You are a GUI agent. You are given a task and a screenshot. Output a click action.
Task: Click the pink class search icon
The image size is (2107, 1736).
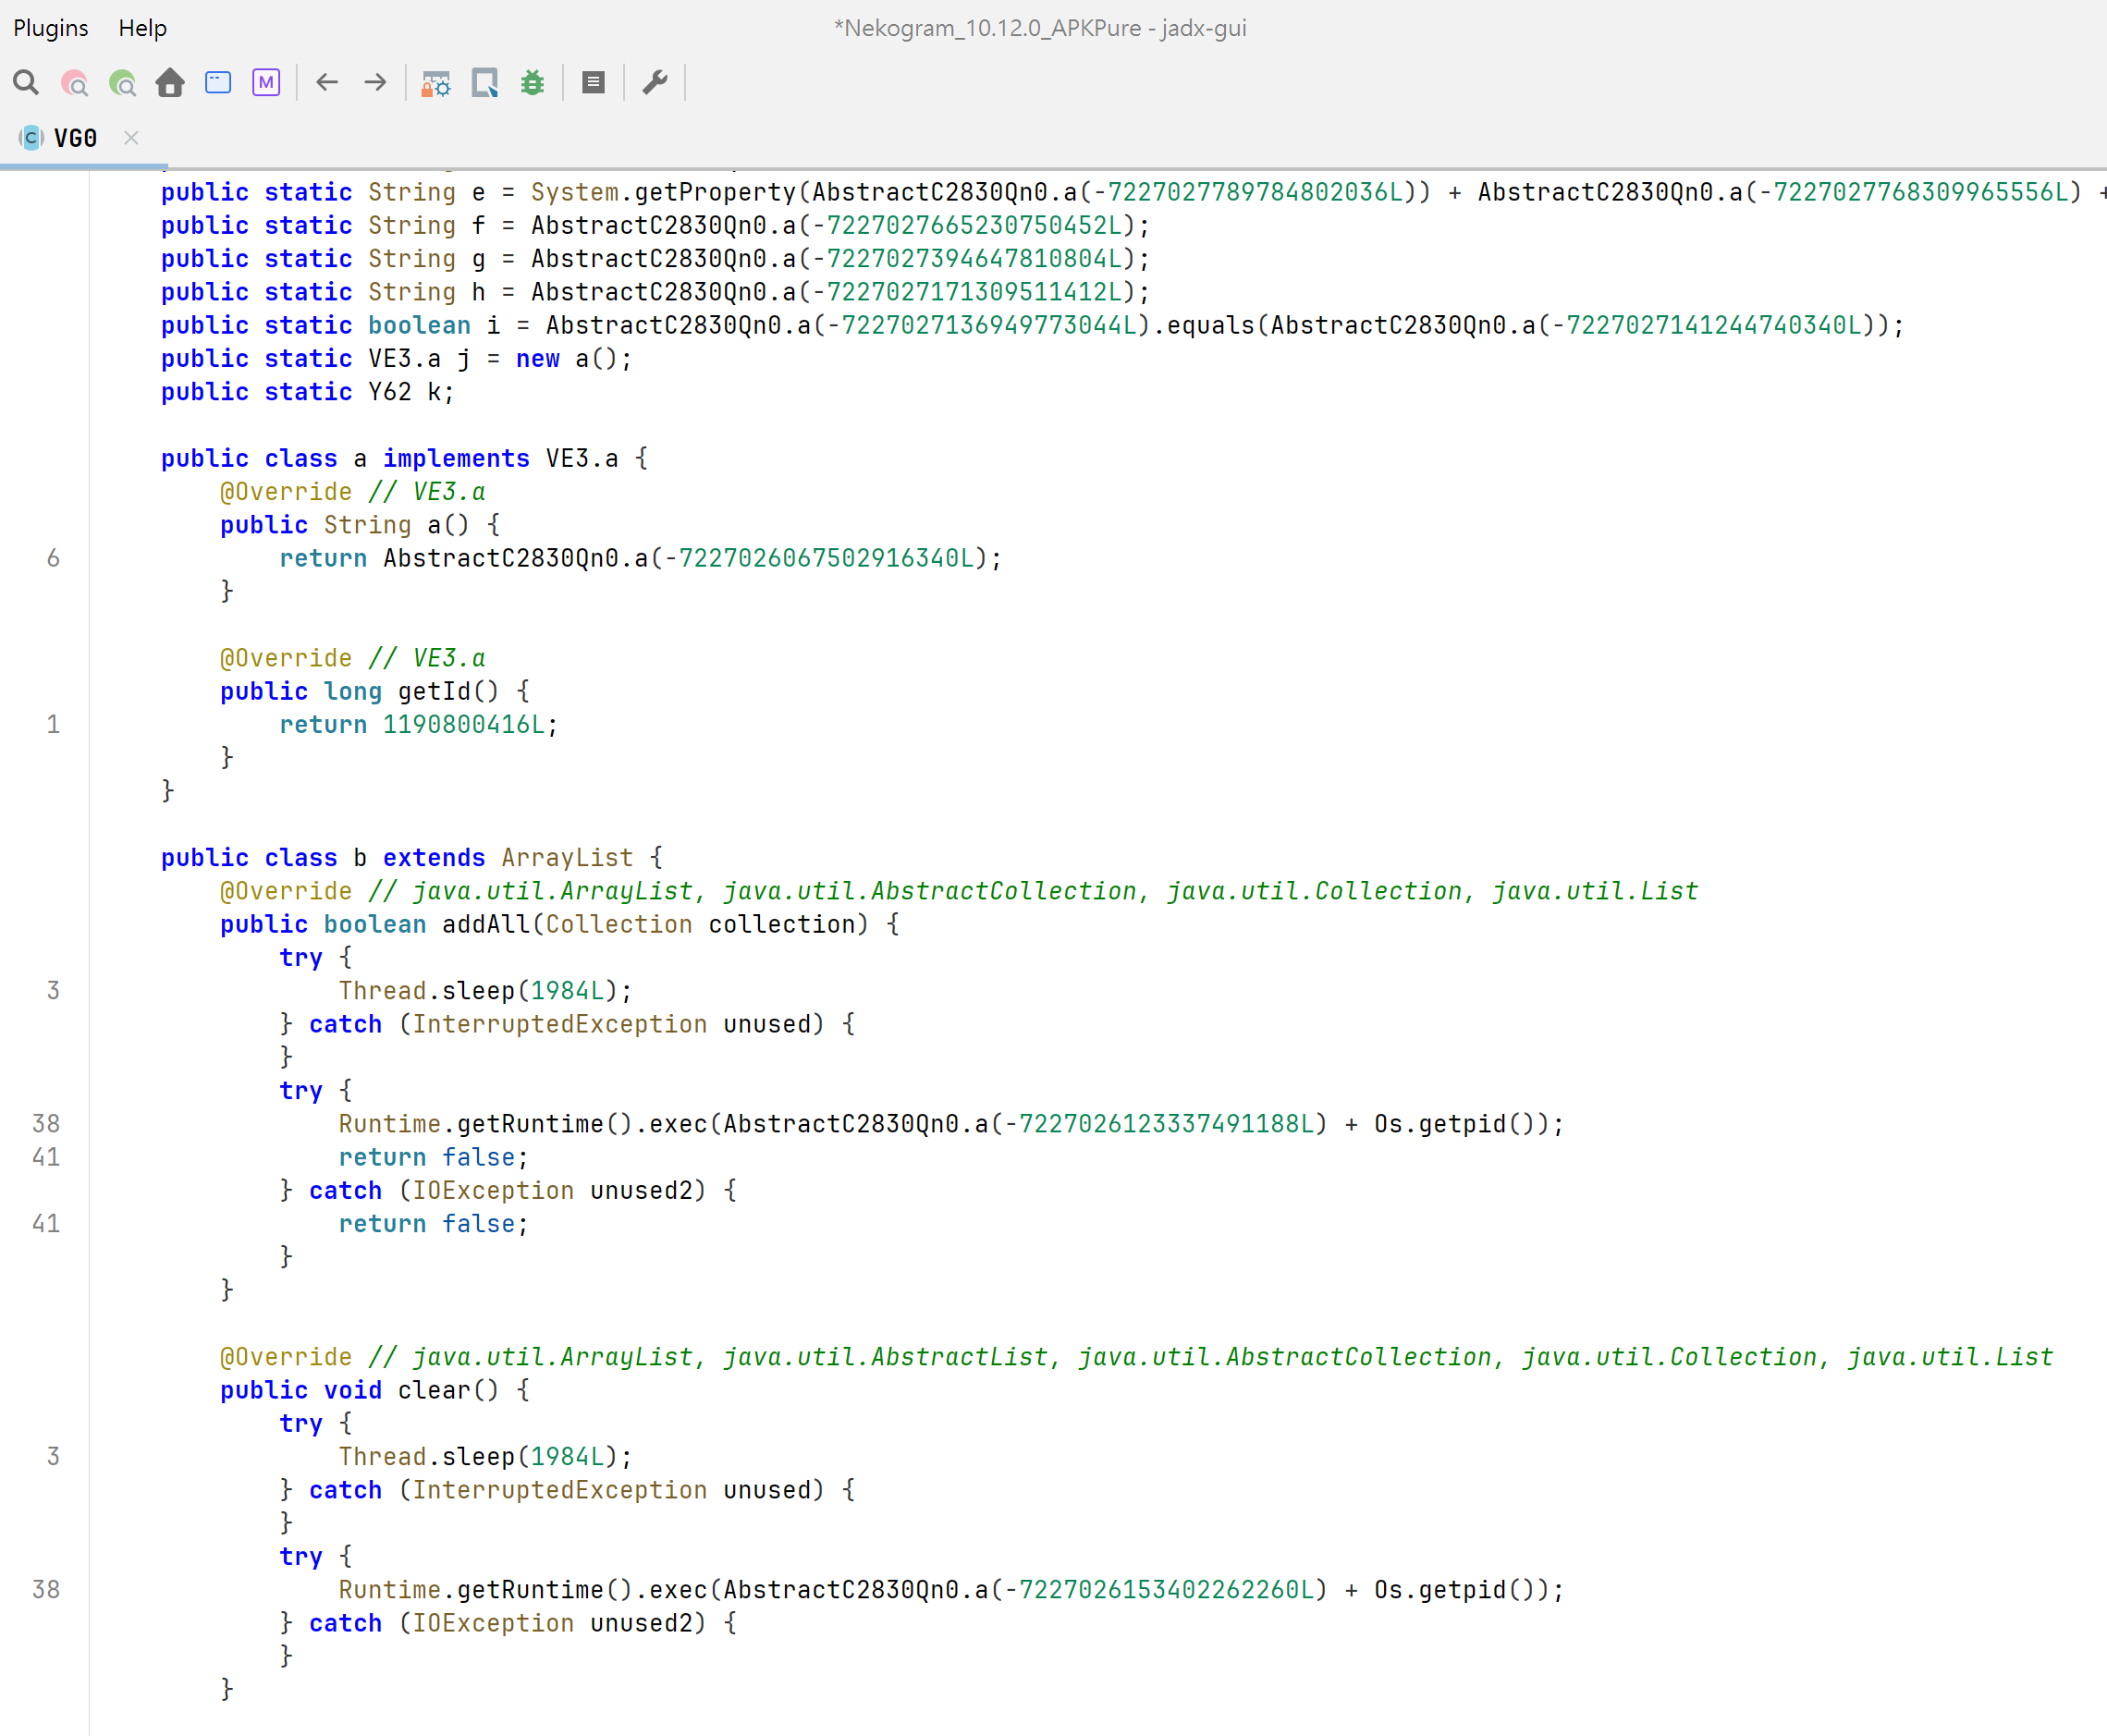(75, 83)
